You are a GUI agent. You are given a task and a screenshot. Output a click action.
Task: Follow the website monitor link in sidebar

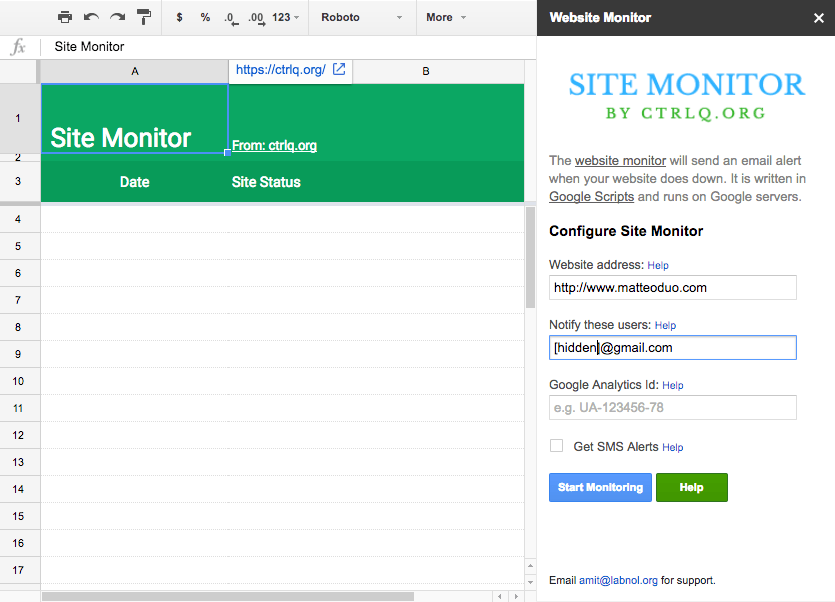620,160
